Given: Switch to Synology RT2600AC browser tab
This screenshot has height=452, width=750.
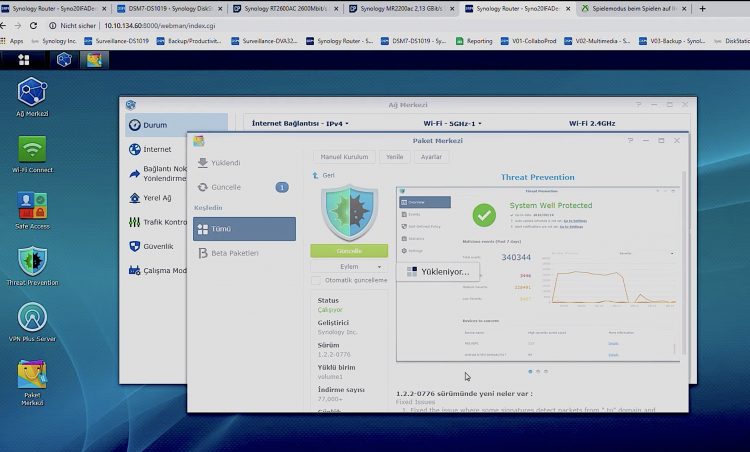Looking at the screenshot, I should point(286,9).
